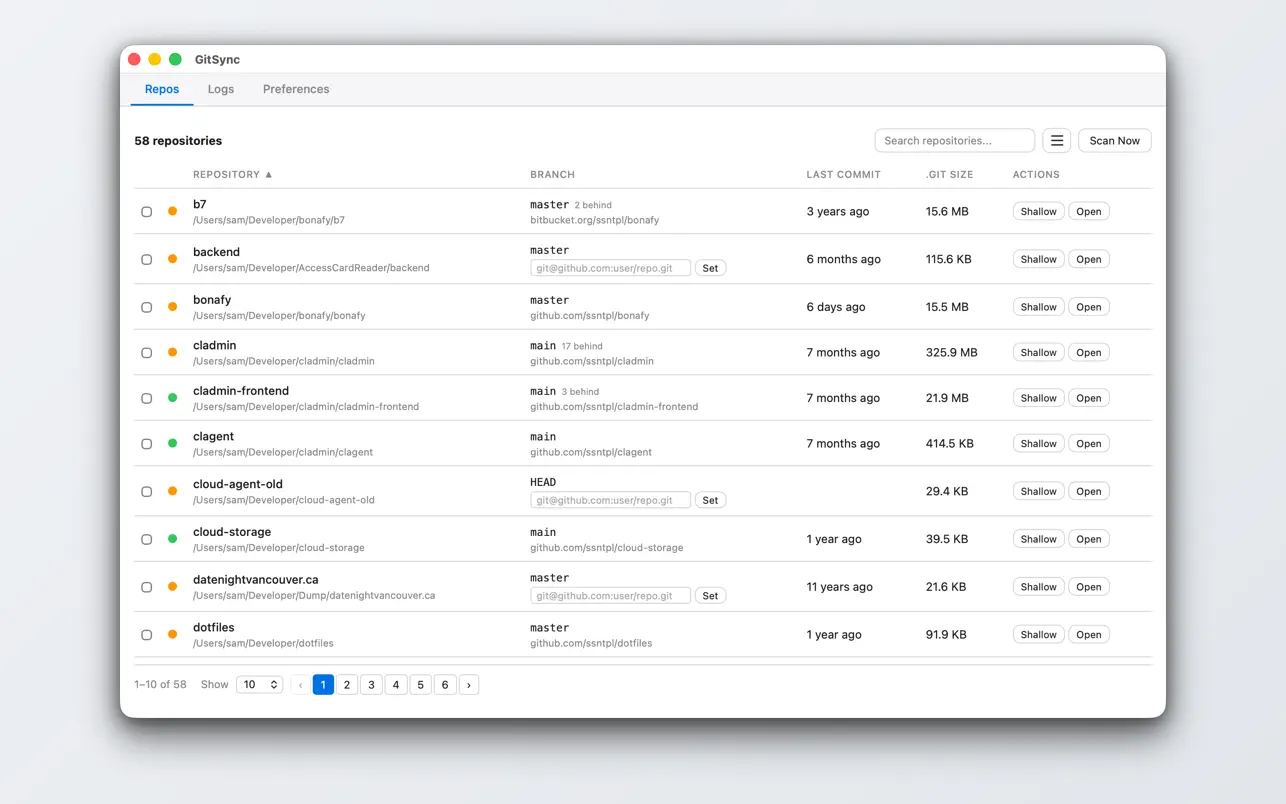Viewport: 1286px width, 804px height.
Task: Click Shallow for the b7 repository
Action: tap(1039, 212)
